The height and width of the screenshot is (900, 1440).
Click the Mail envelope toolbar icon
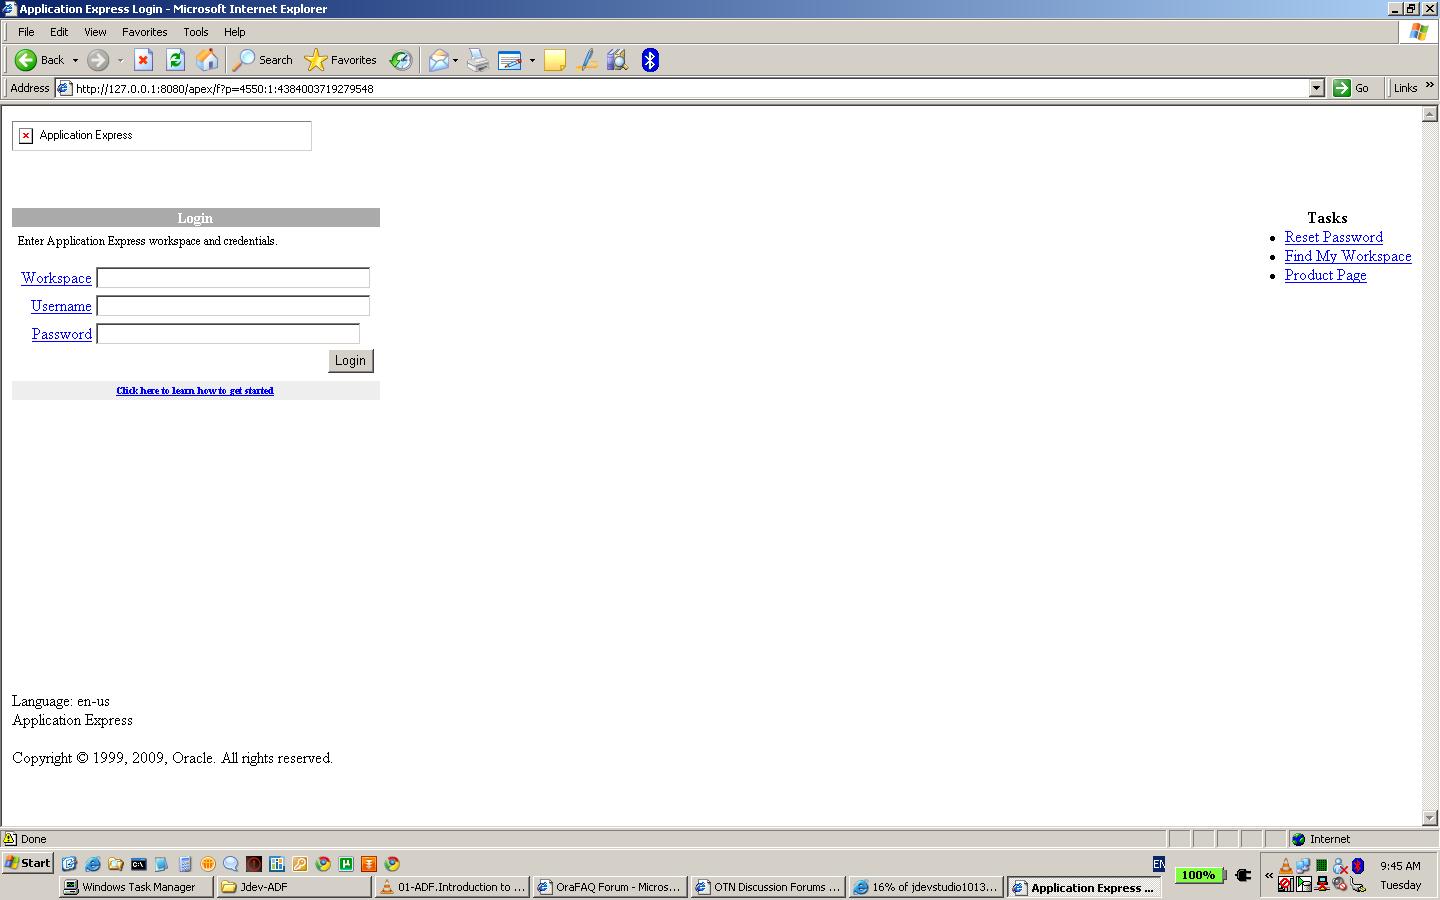[438, 60]
